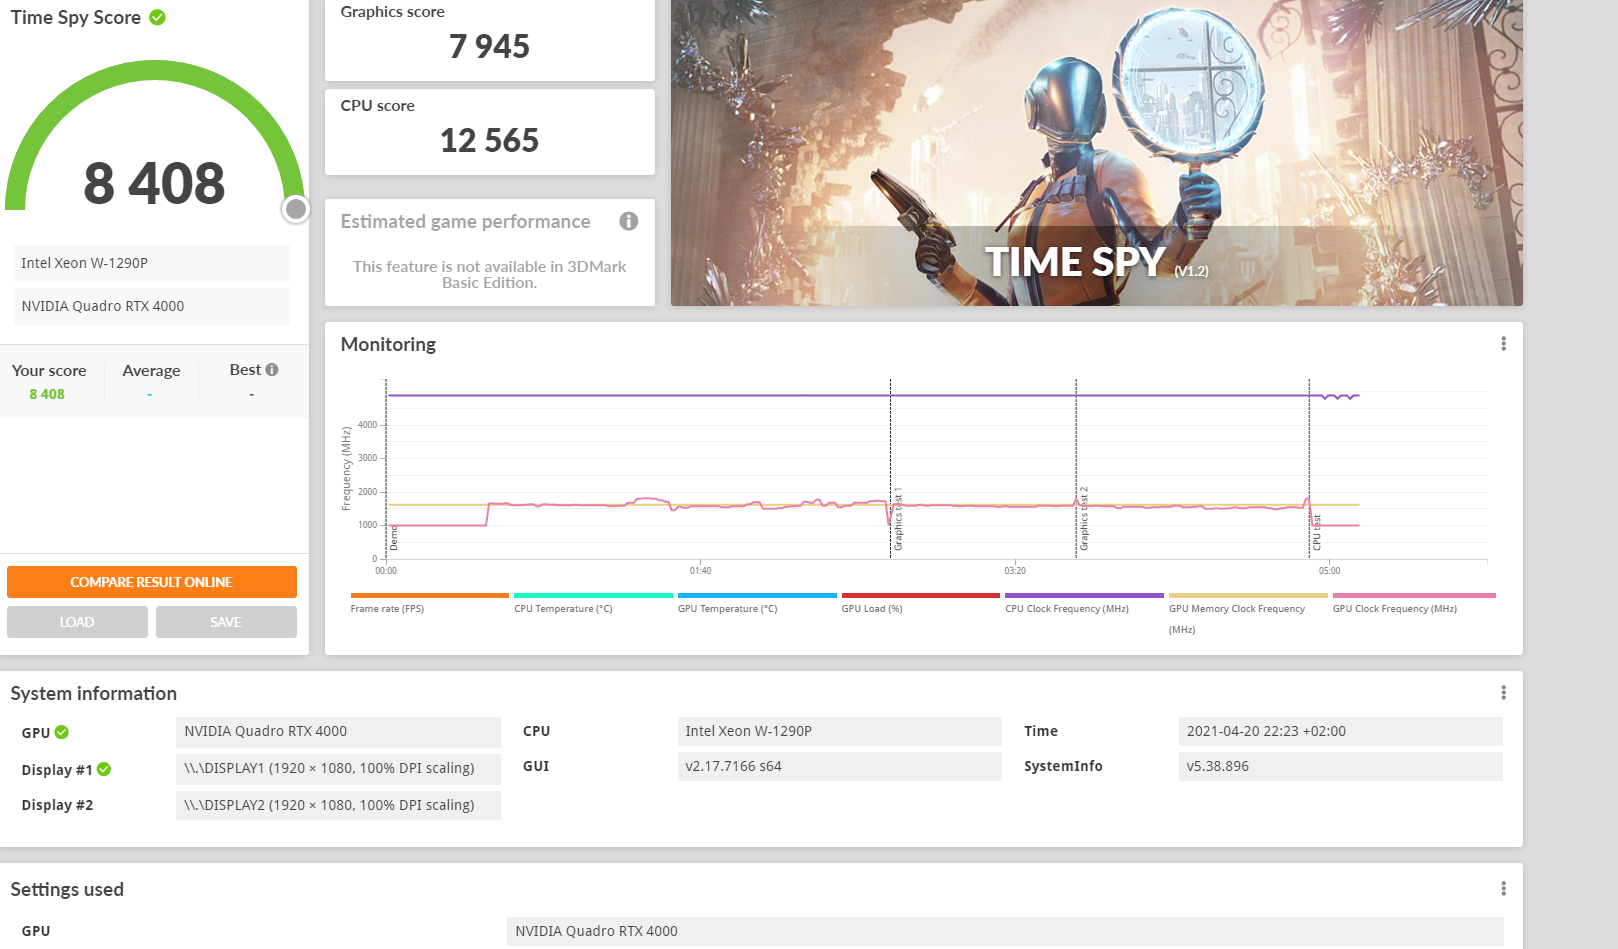
Task: Toggle the GPU Temperature legend series
Action: tap(727, 608)
